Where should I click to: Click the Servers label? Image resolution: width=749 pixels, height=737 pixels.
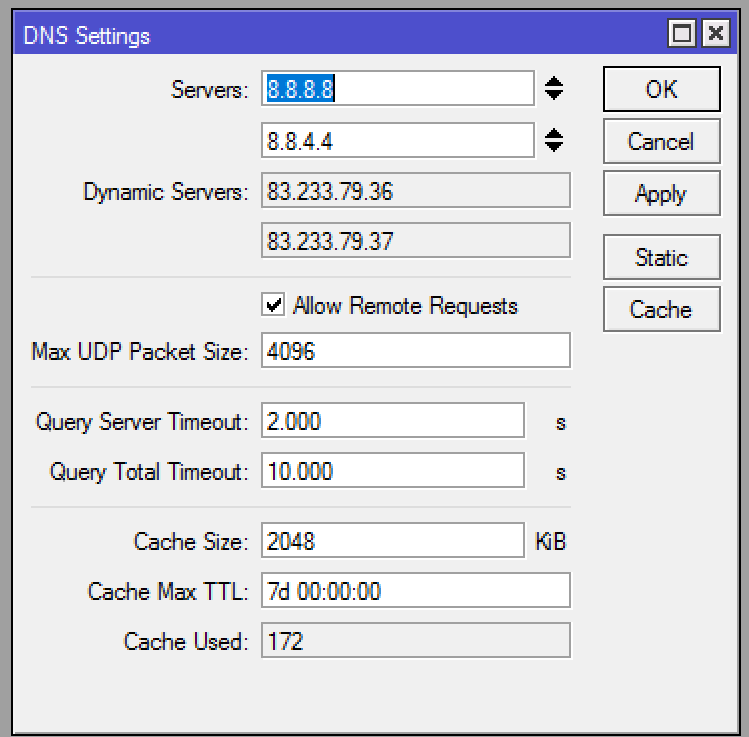[210, 90]
